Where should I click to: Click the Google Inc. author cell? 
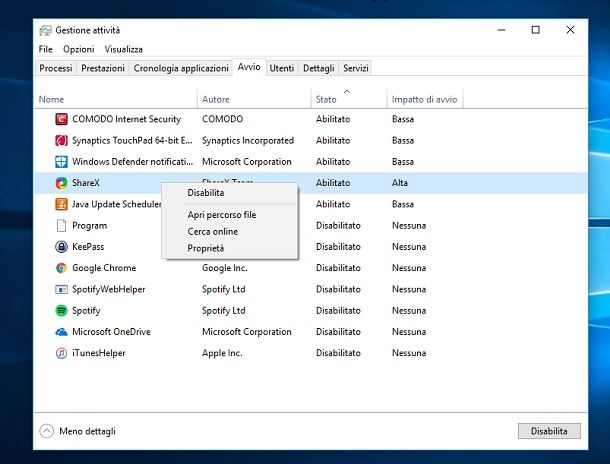click(x=225, y=268)
